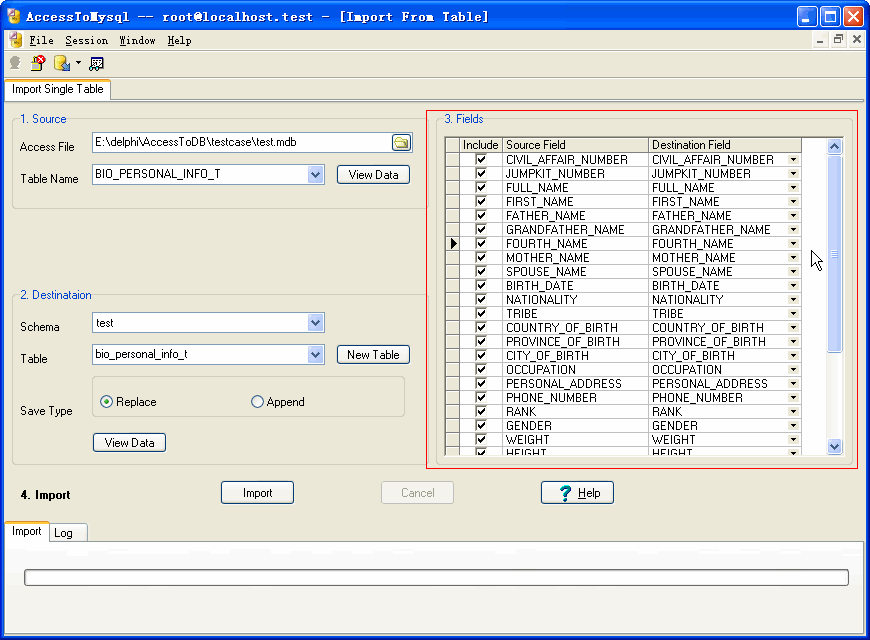The height and width of the screenshot is (640, 870).
Task: Click the help question mark button
Action: [577, 493]
